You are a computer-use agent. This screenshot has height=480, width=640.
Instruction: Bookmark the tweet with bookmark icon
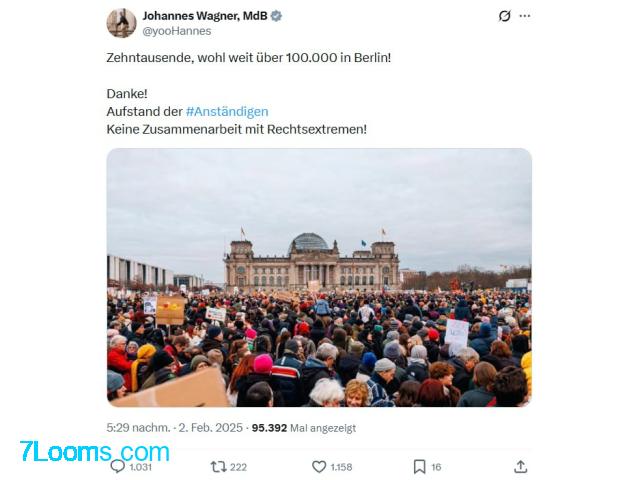419,467
